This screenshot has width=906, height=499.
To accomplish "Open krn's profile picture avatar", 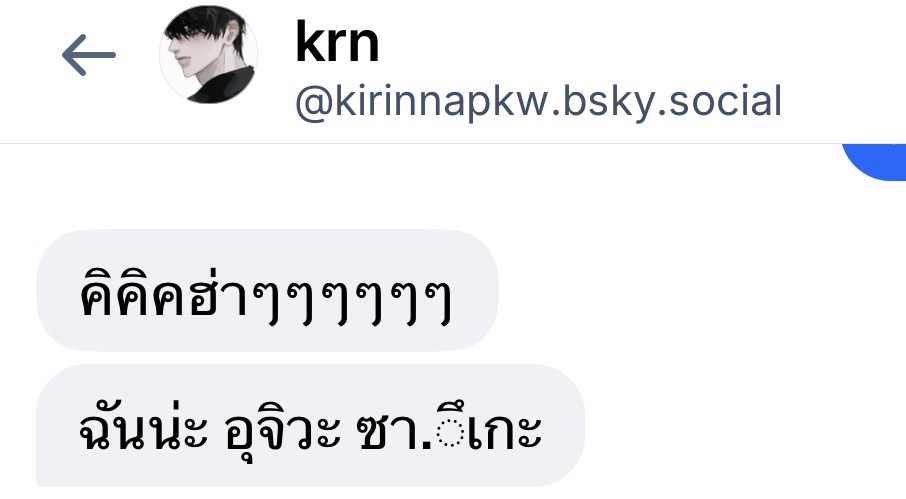I will click(x=209, y=55).
